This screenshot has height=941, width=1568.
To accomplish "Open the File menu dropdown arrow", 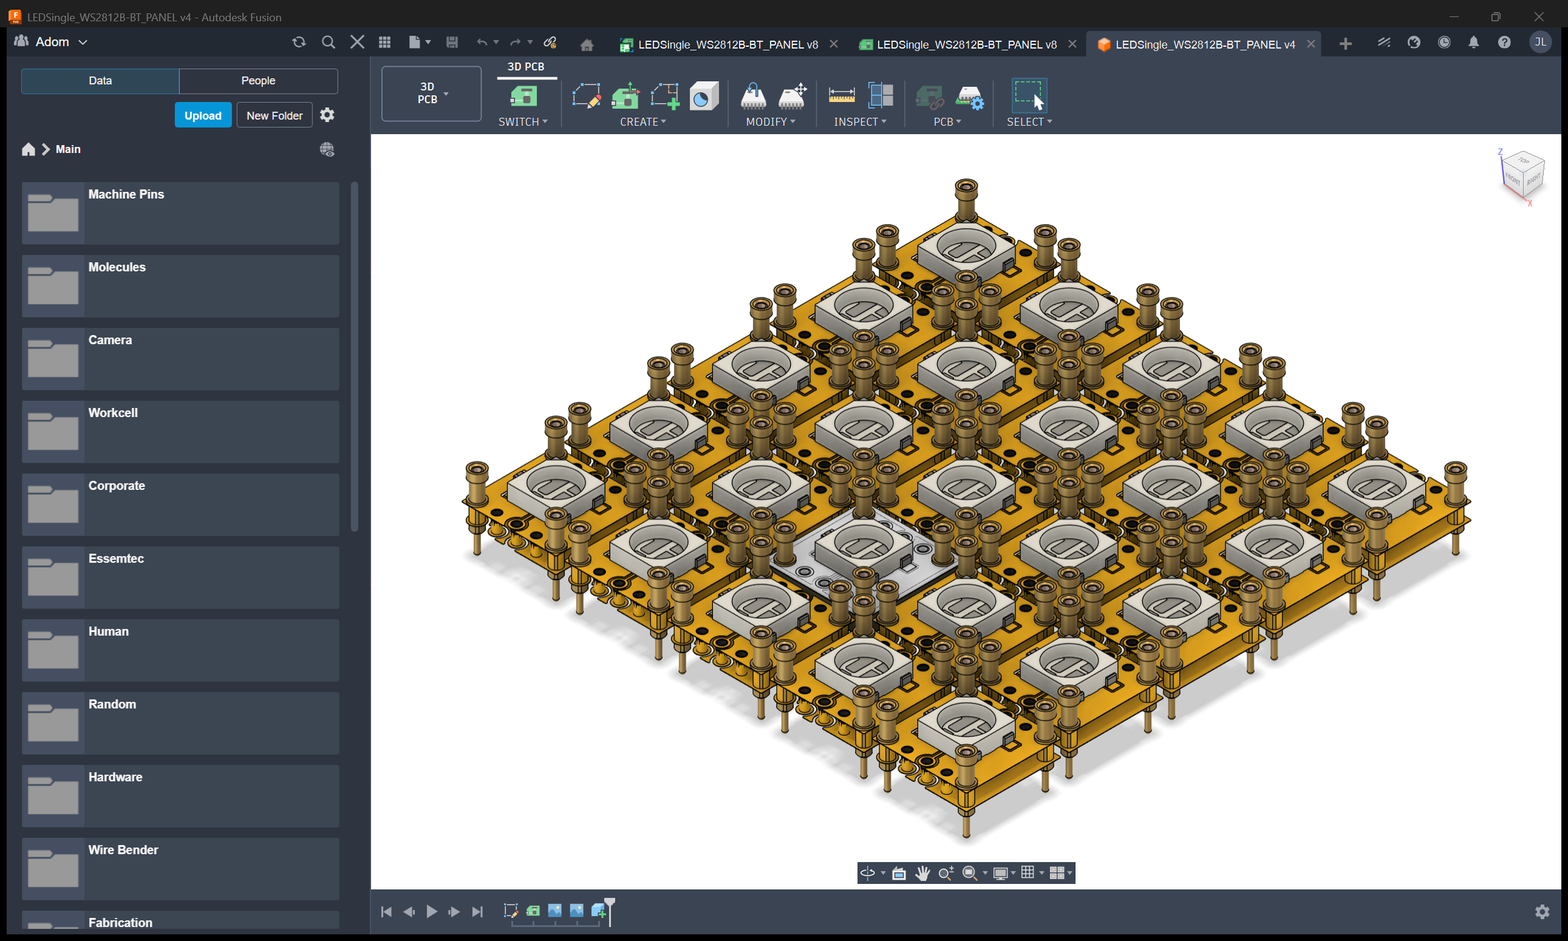I will (428, 42).
